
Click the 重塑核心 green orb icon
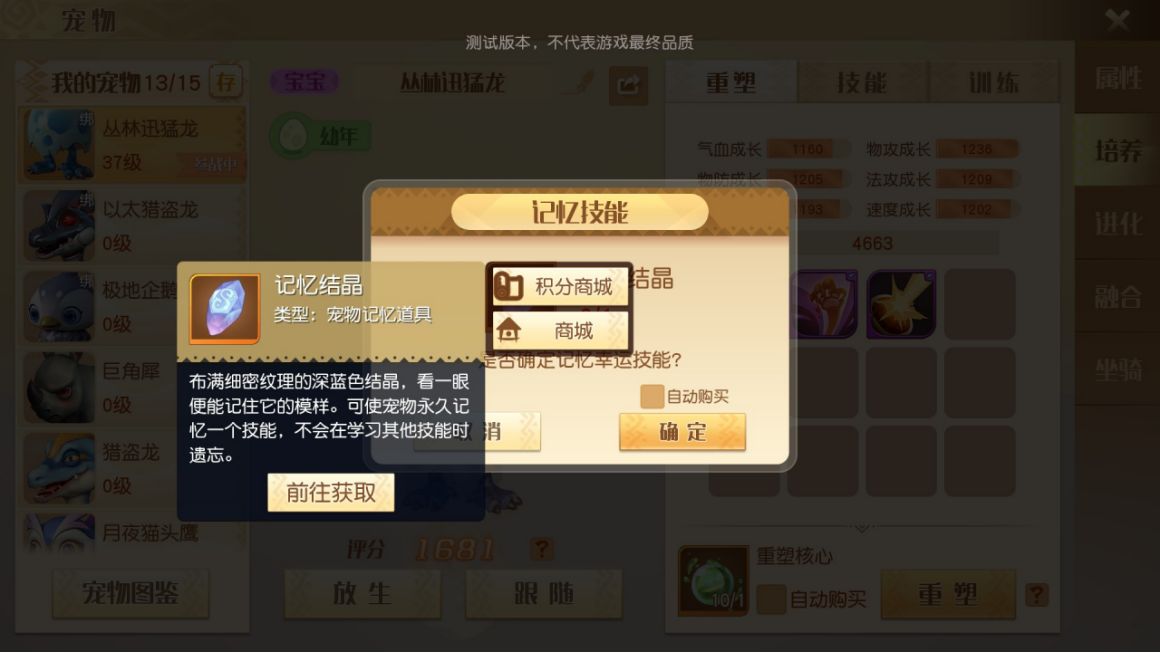pos(713,581)
